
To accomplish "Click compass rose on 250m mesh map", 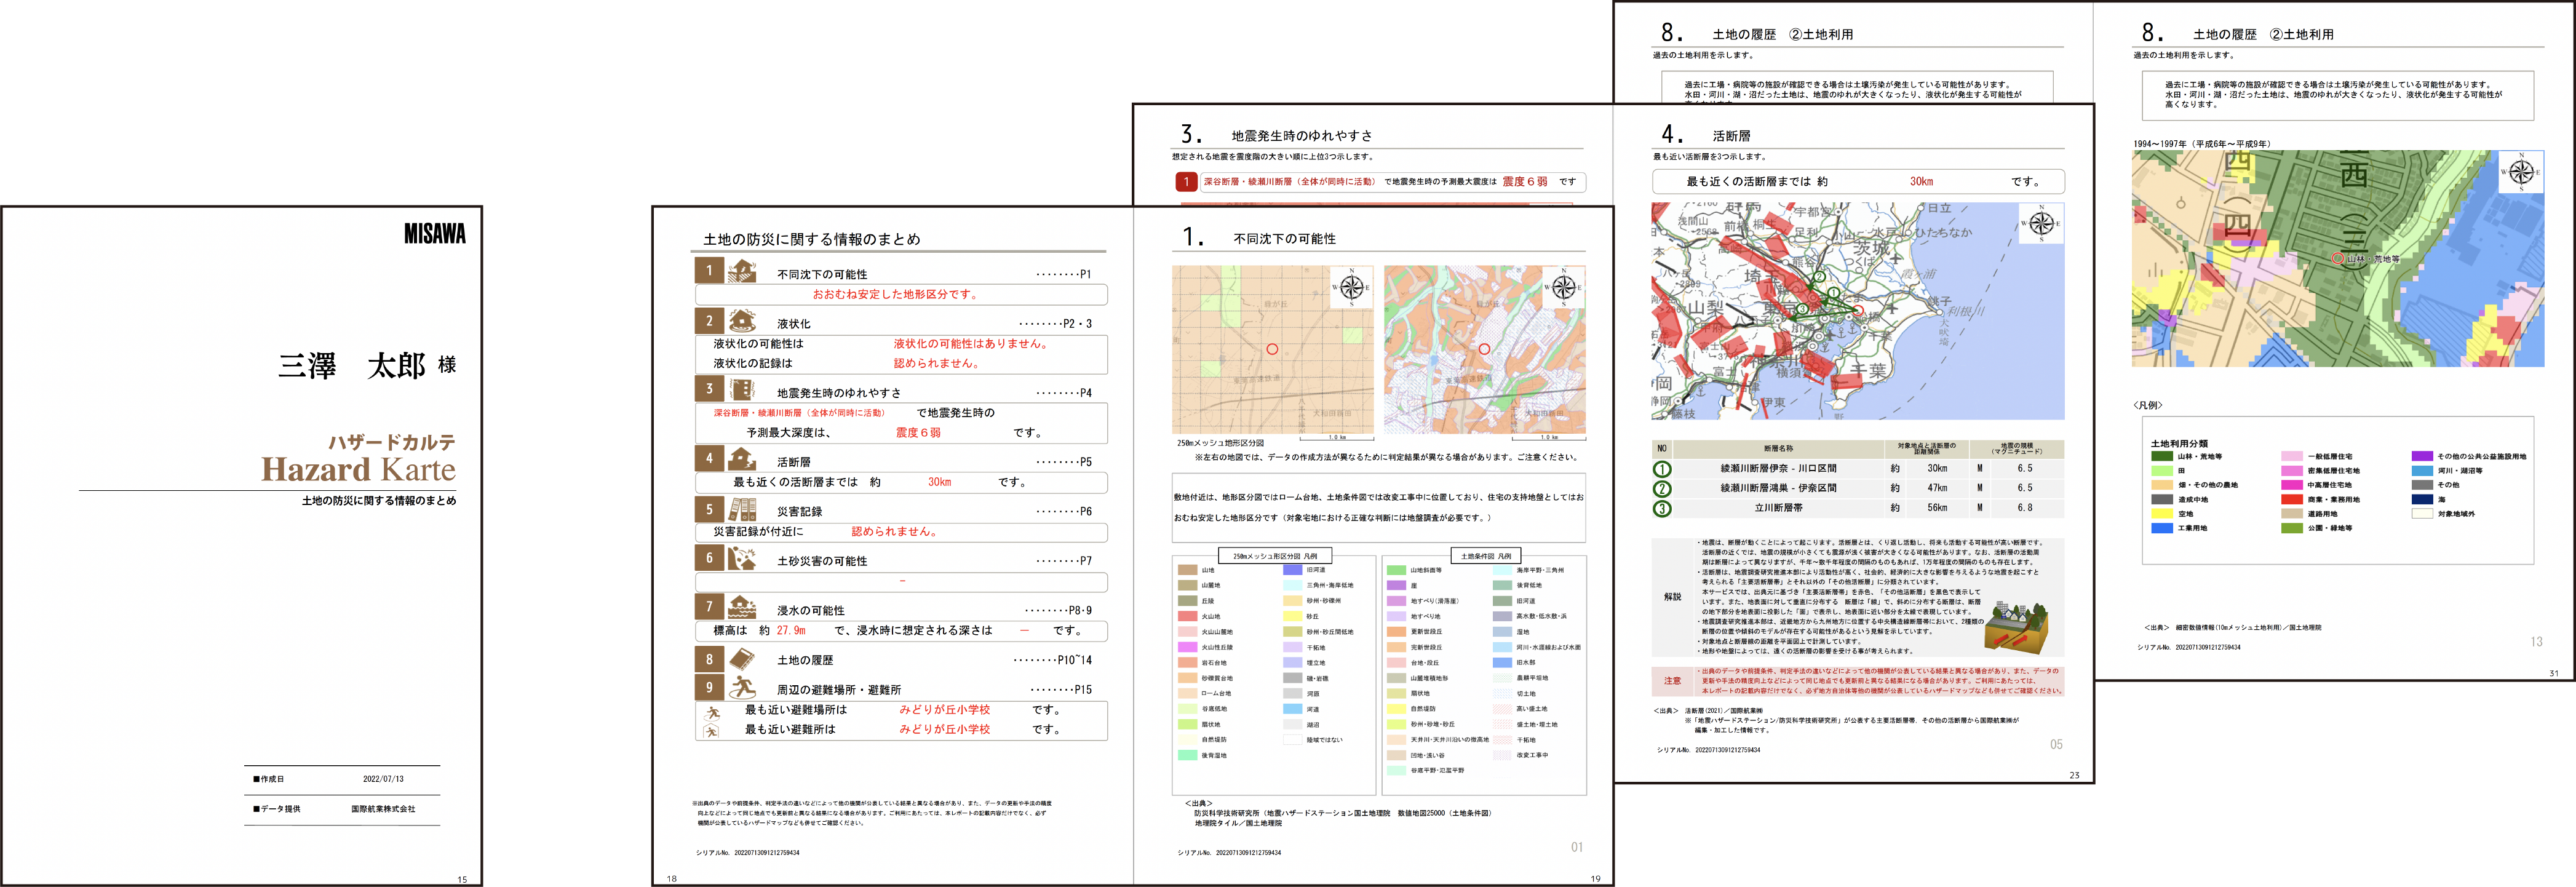I will pyautogui.click(x=1352, y=287).
